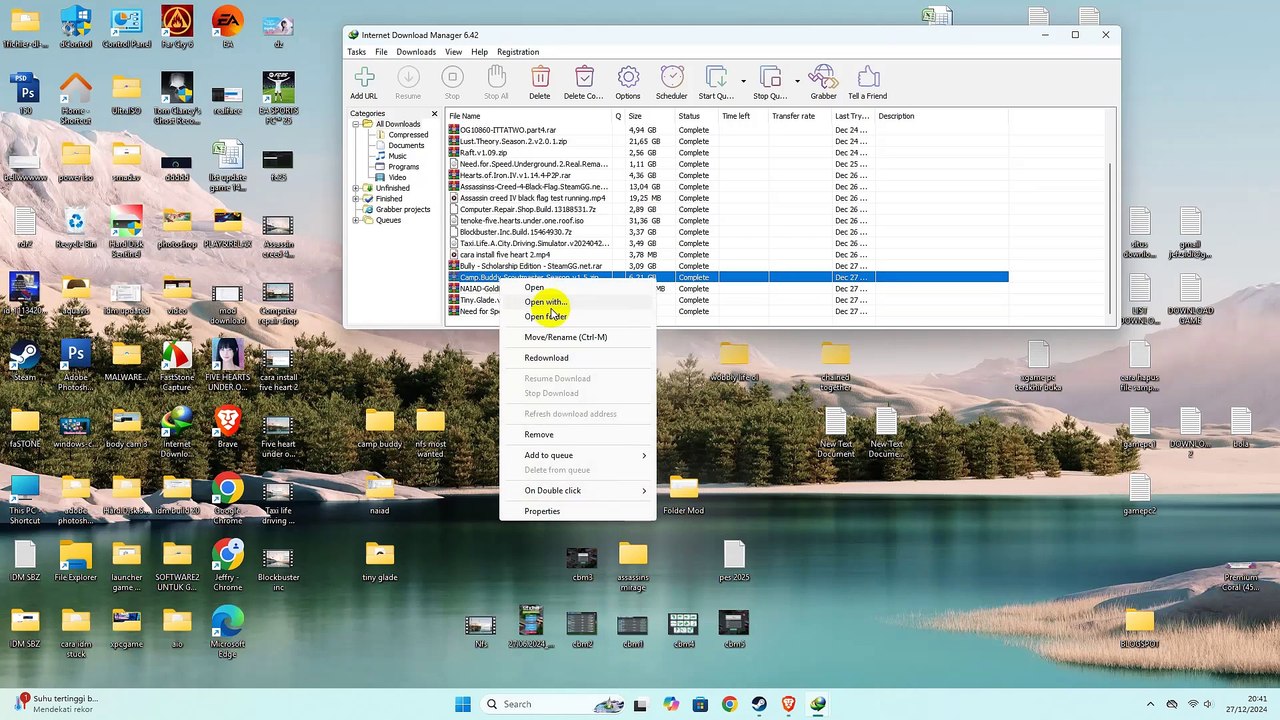Select the Video category
Image resolution: width=1280 pixels, height=720 pixels.
(x=397, y=177)
